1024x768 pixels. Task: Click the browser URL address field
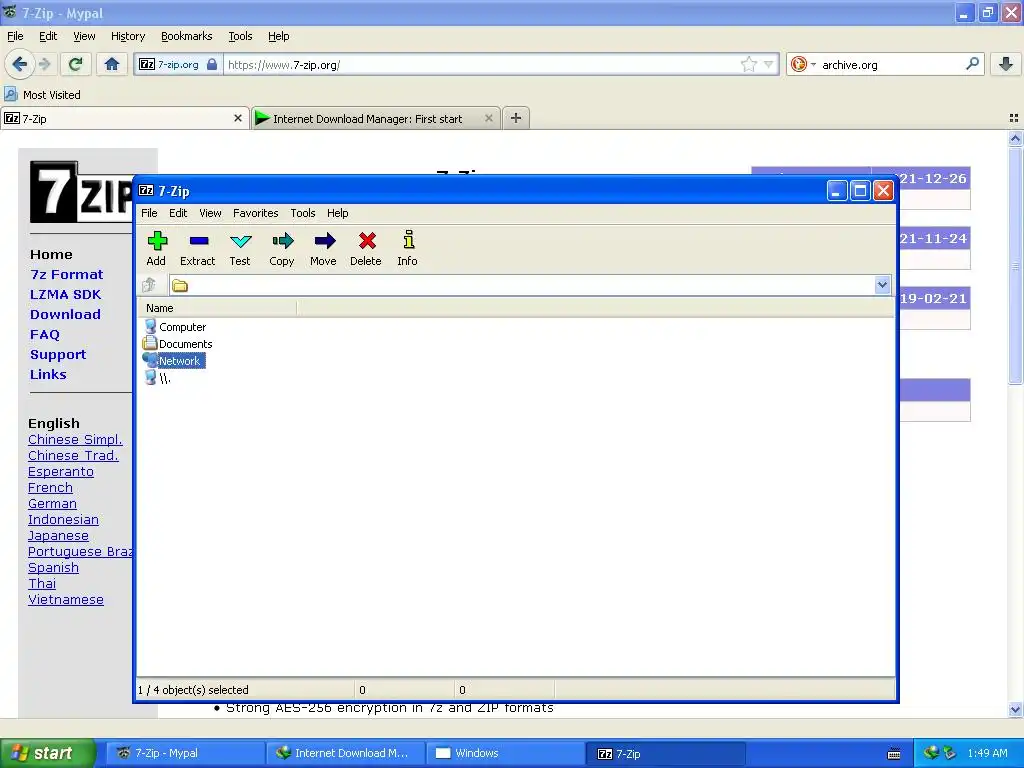pyautogui.click(x=481, y=65)
